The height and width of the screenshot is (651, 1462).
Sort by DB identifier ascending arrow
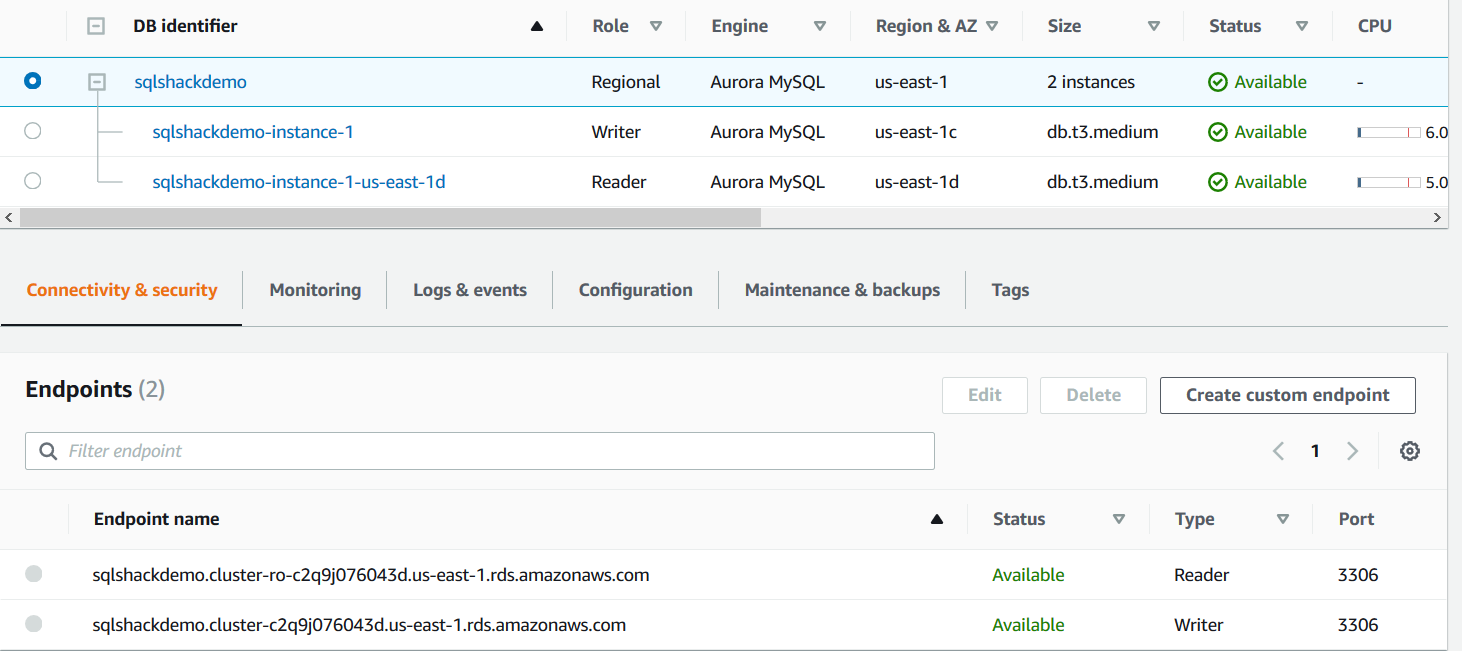(536, 27)
